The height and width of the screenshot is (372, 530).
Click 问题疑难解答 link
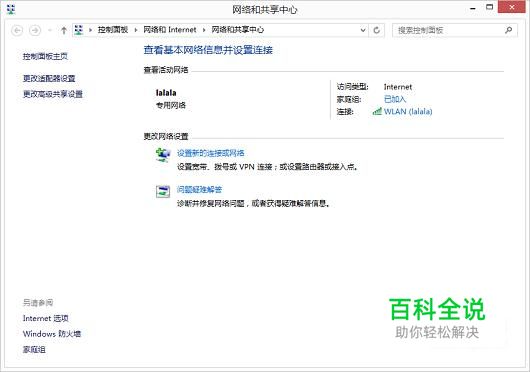(199, 190)
